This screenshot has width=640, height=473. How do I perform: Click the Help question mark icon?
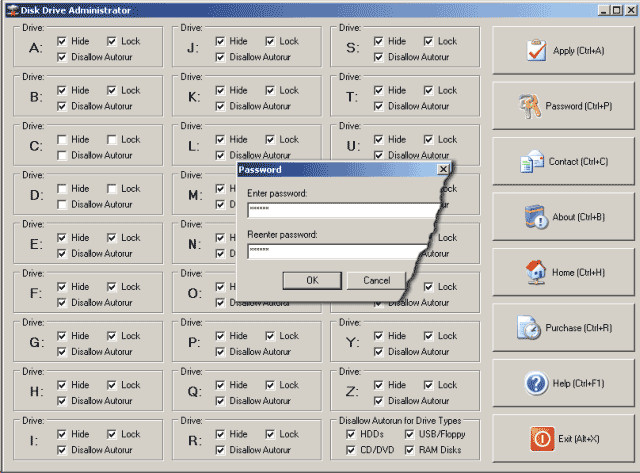pyautogui.click(x=535, y=382)
